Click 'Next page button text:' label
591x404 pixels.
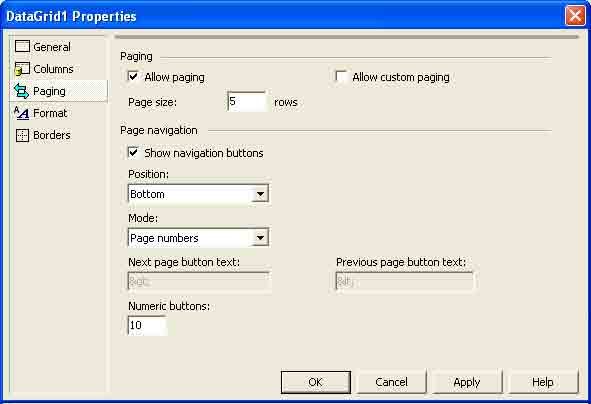[x=184, y=262]
